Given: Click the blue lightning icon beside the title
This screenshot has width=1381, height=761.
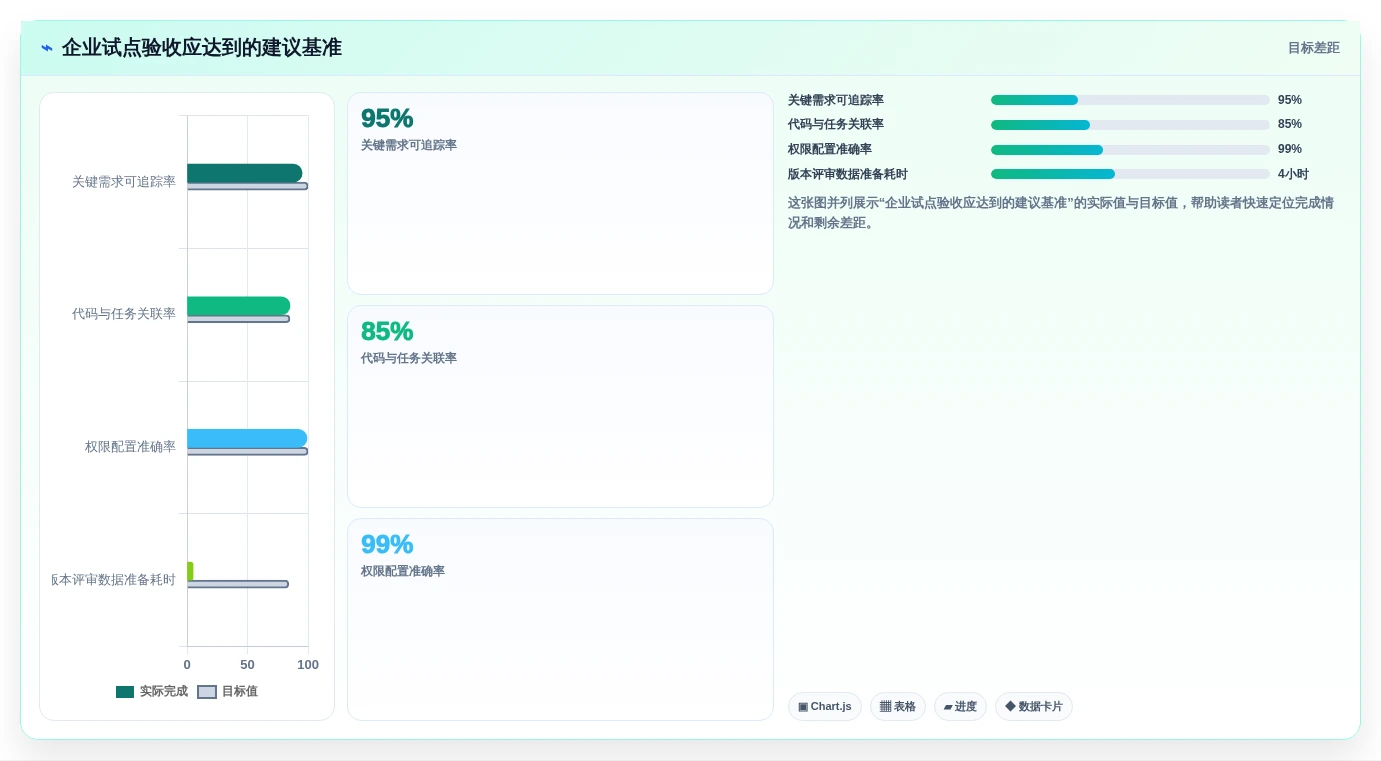Looking at the screenshot, I should [47, 48].
